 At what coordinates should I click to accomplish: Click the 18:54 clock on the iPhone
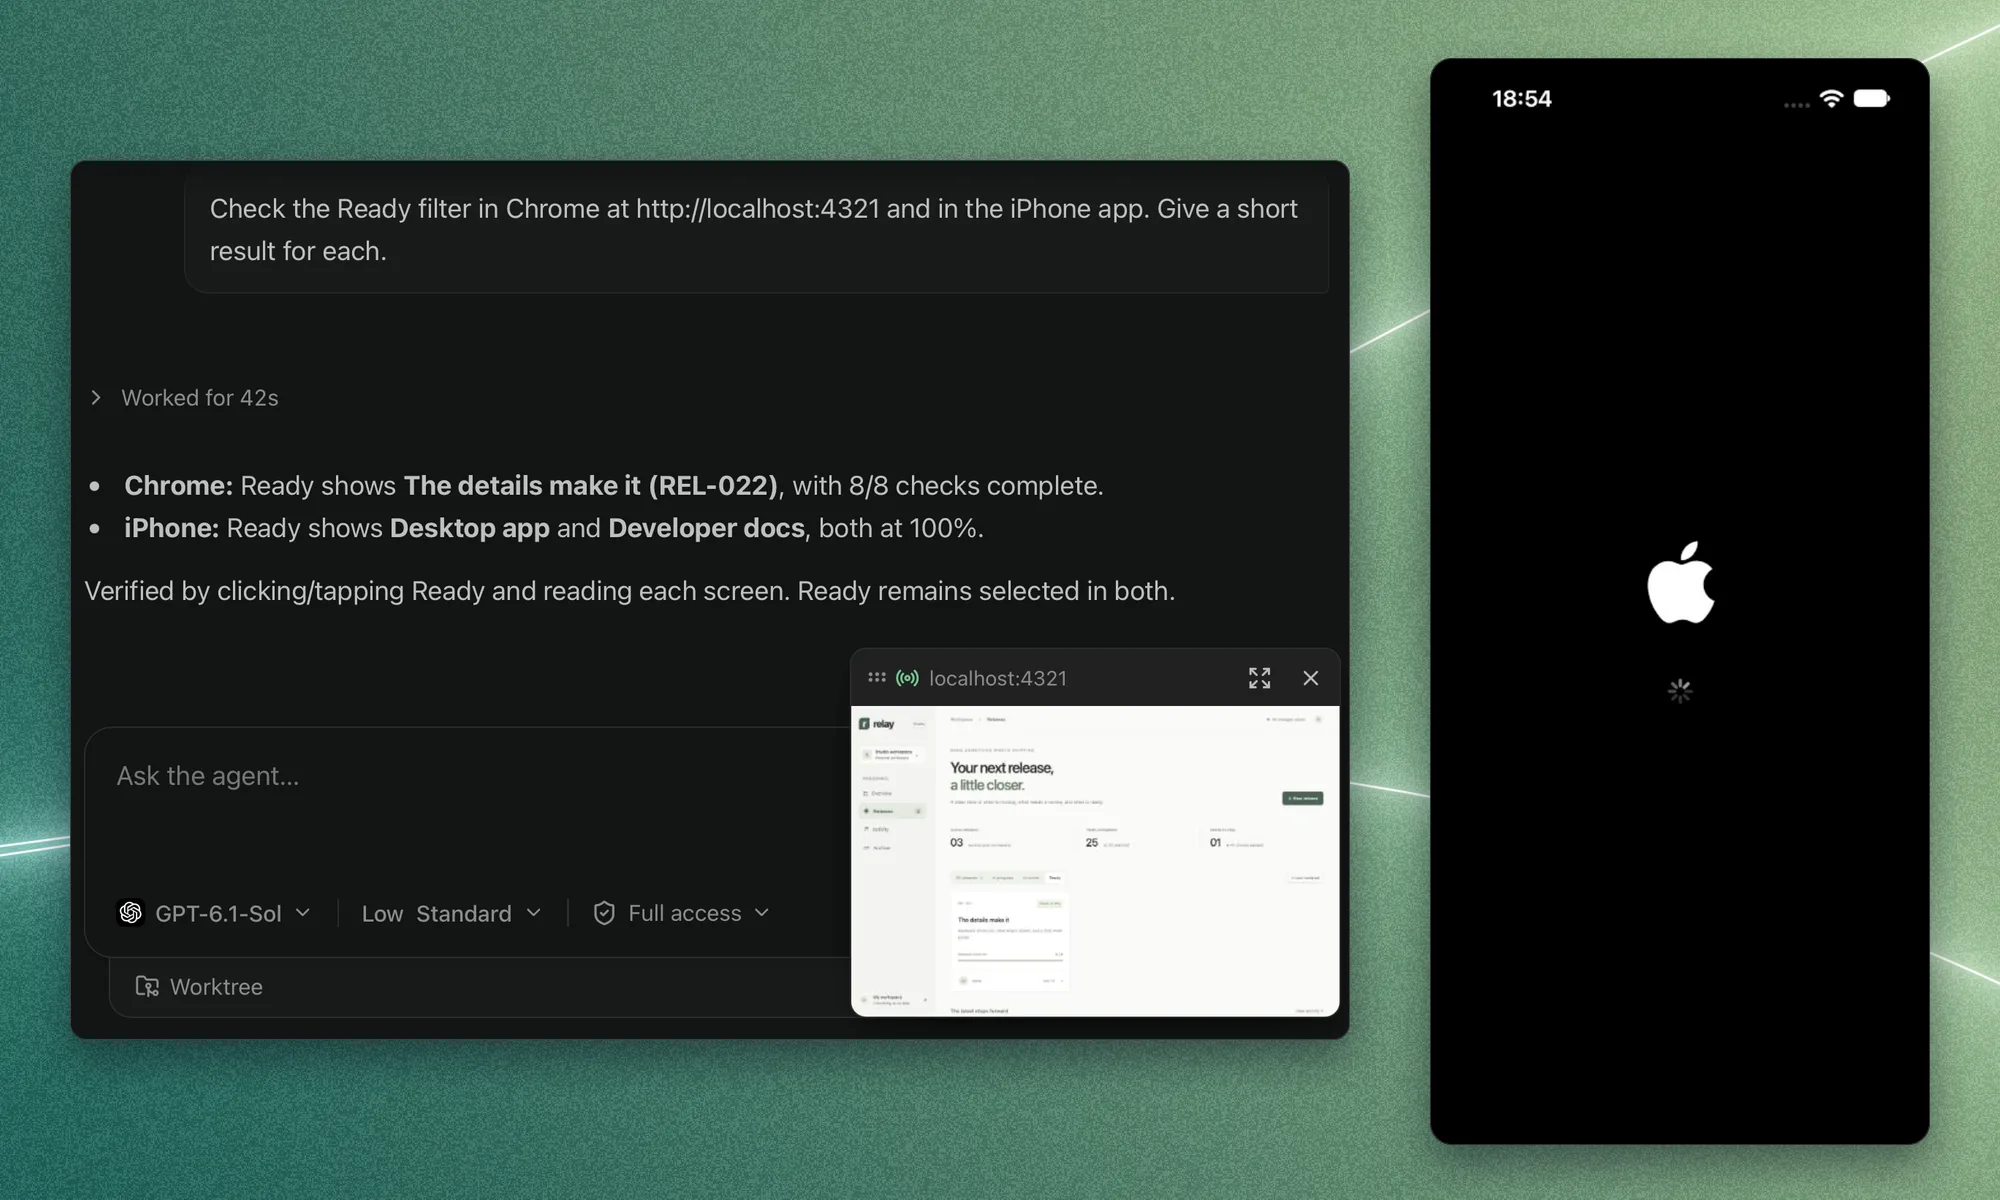pyautogui.click(x=1521, y=99)
